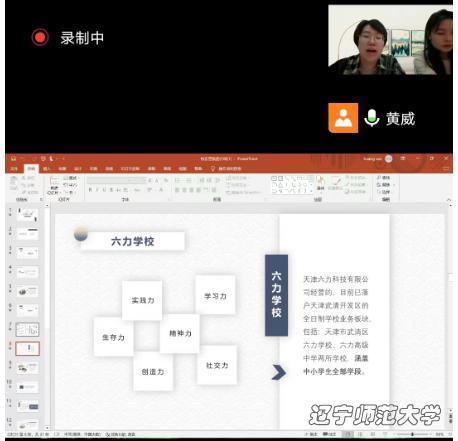
Task: Expand the shapes gallery more arrow
Action: (311, 191)
